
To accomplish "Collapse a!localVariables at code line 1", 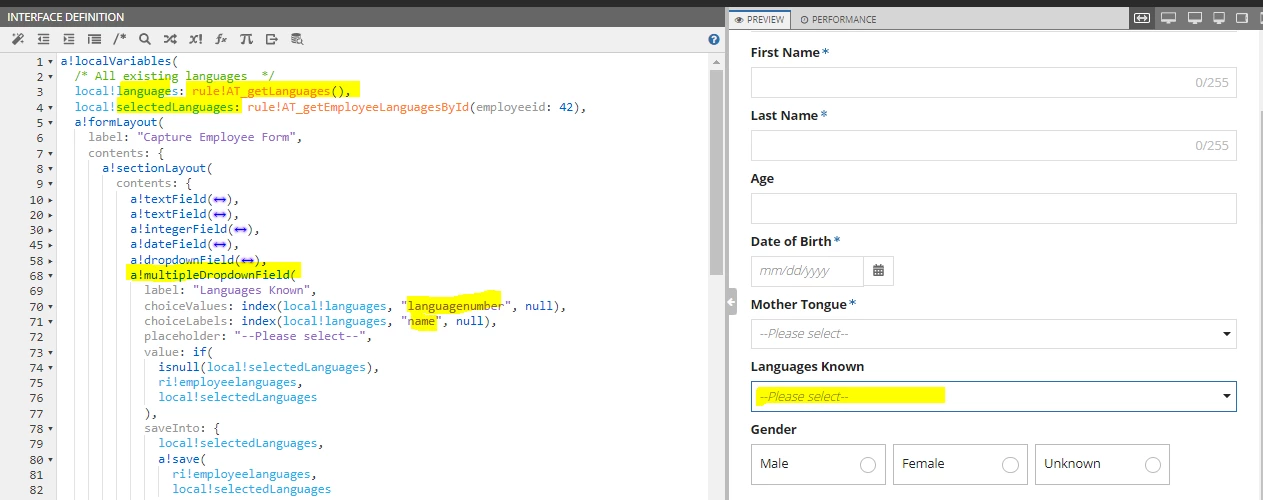I will [x=51, y=62].
